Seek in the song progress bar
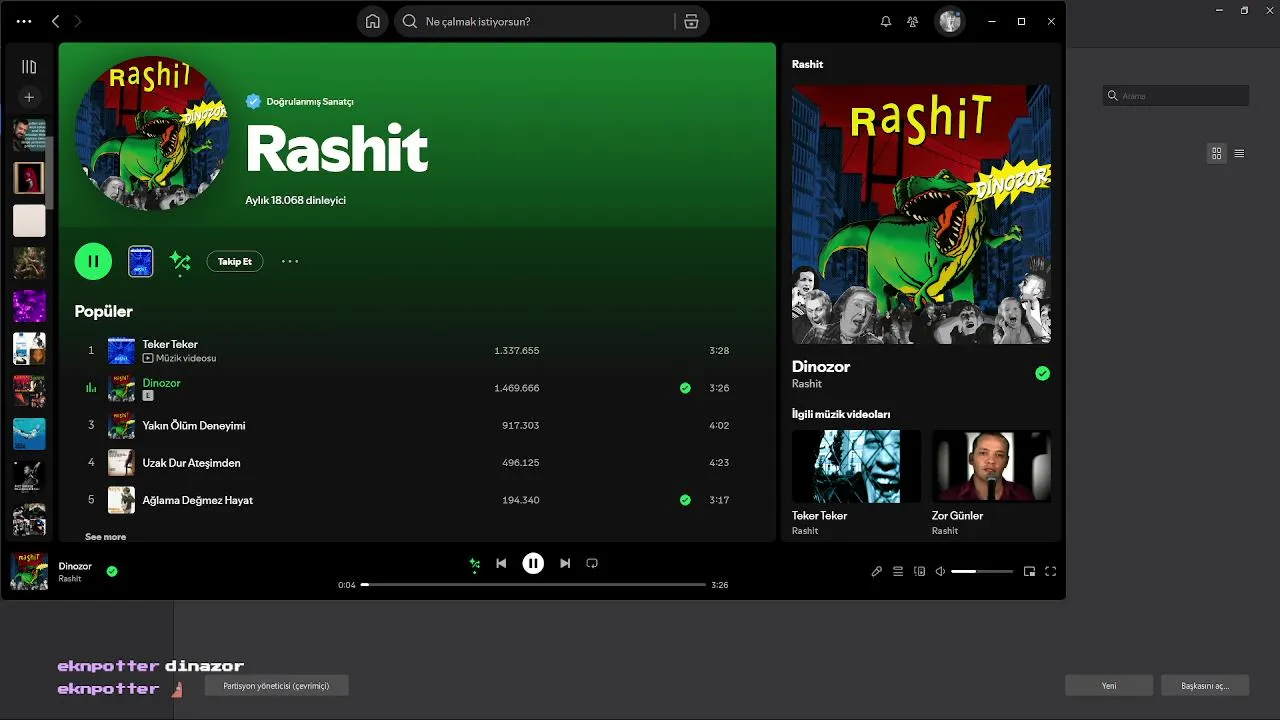Image resolution: width=1280 pixels, height=720 pixels. click(x=533, y=584)
